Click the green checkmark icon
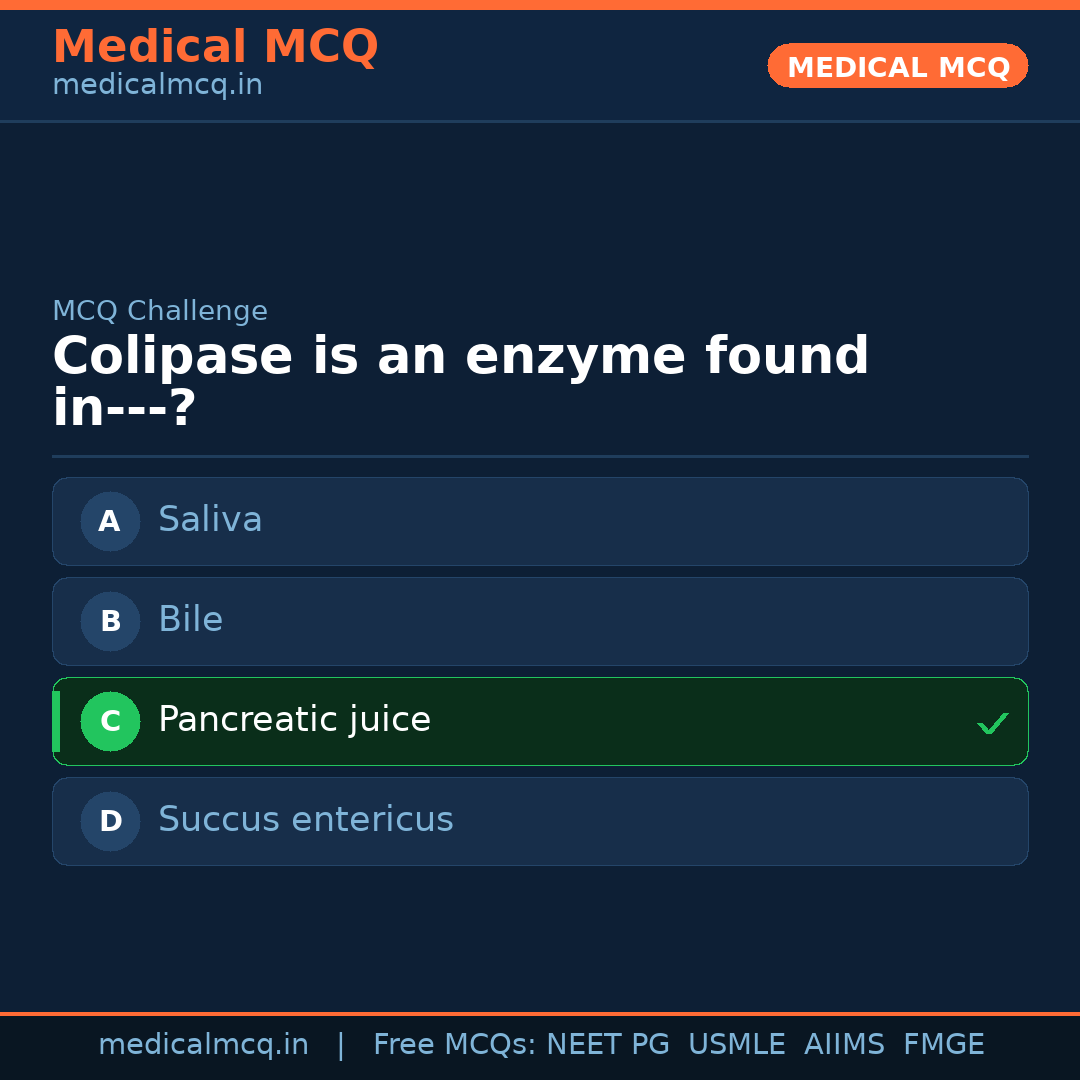The height and width of the screenshot is (1080, 1080). [992, 723]
